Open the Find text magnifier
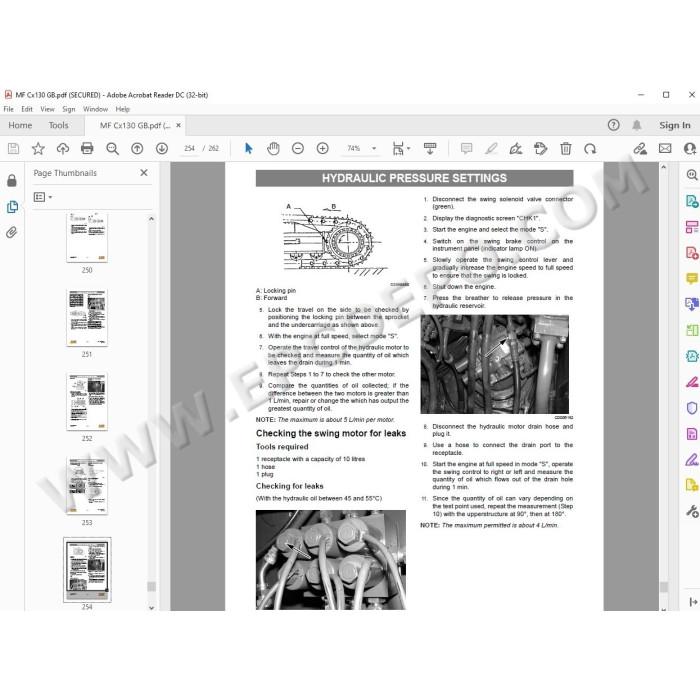The height and width of the screenshot is (700, 700). pyautogui.click(x=112, y=149)
